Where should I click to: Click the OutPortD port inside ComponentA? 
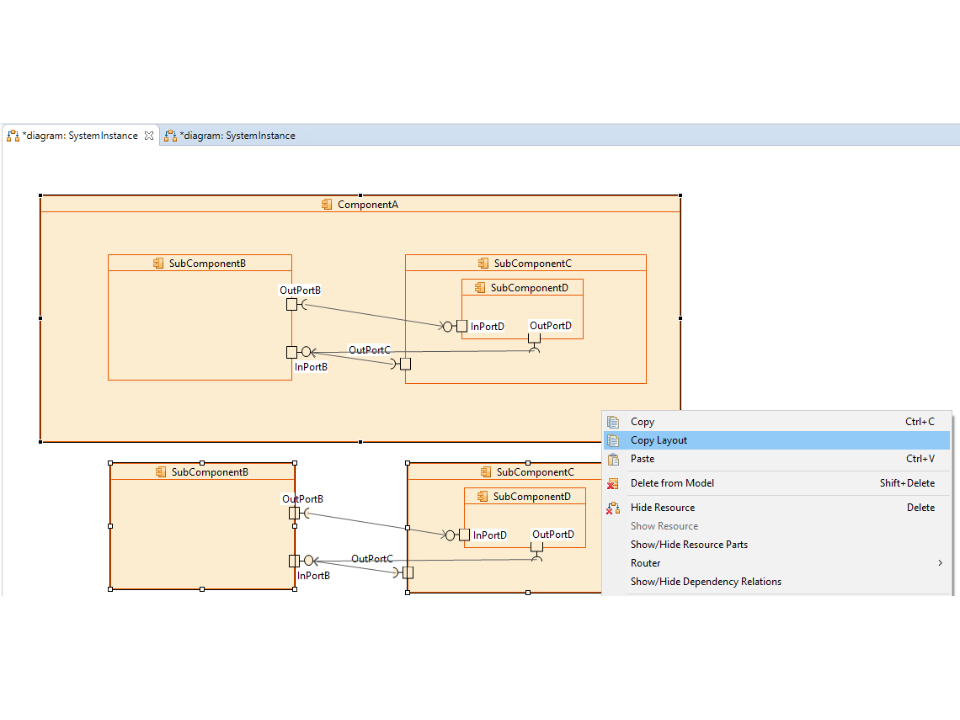534,338
